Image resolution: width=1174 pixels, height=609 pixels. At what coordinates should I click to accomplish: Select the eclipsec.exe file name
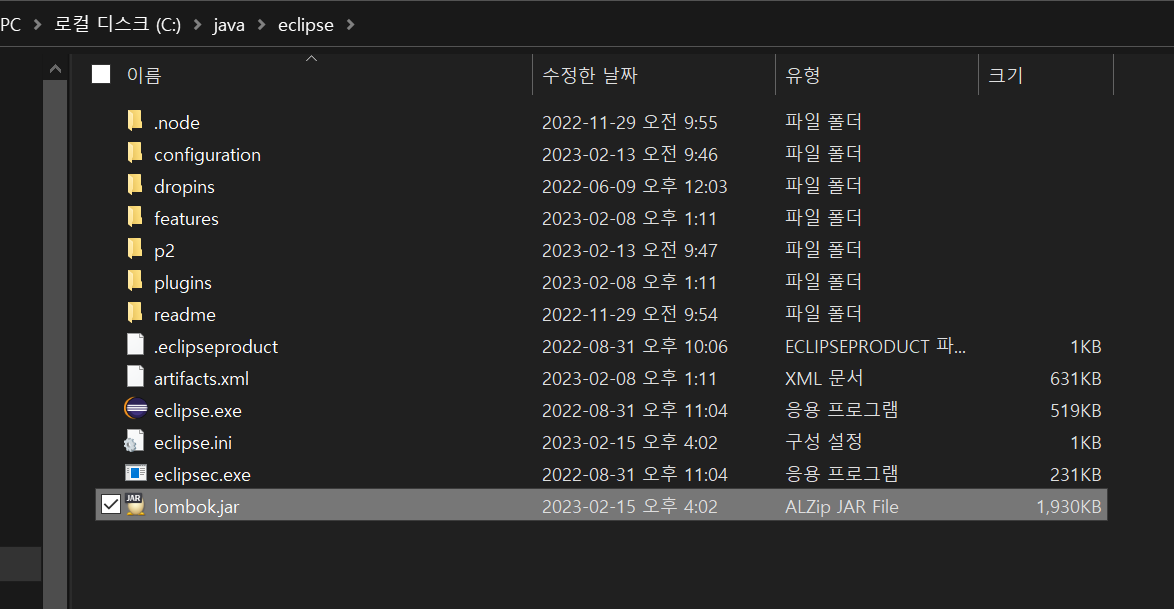202,474
